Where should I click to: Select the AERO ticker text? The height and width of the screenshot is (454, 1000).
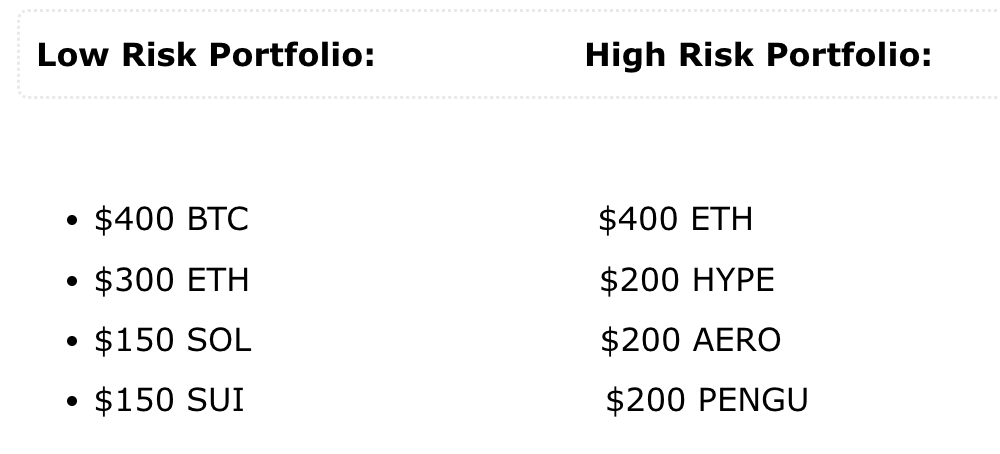(737, 340)
